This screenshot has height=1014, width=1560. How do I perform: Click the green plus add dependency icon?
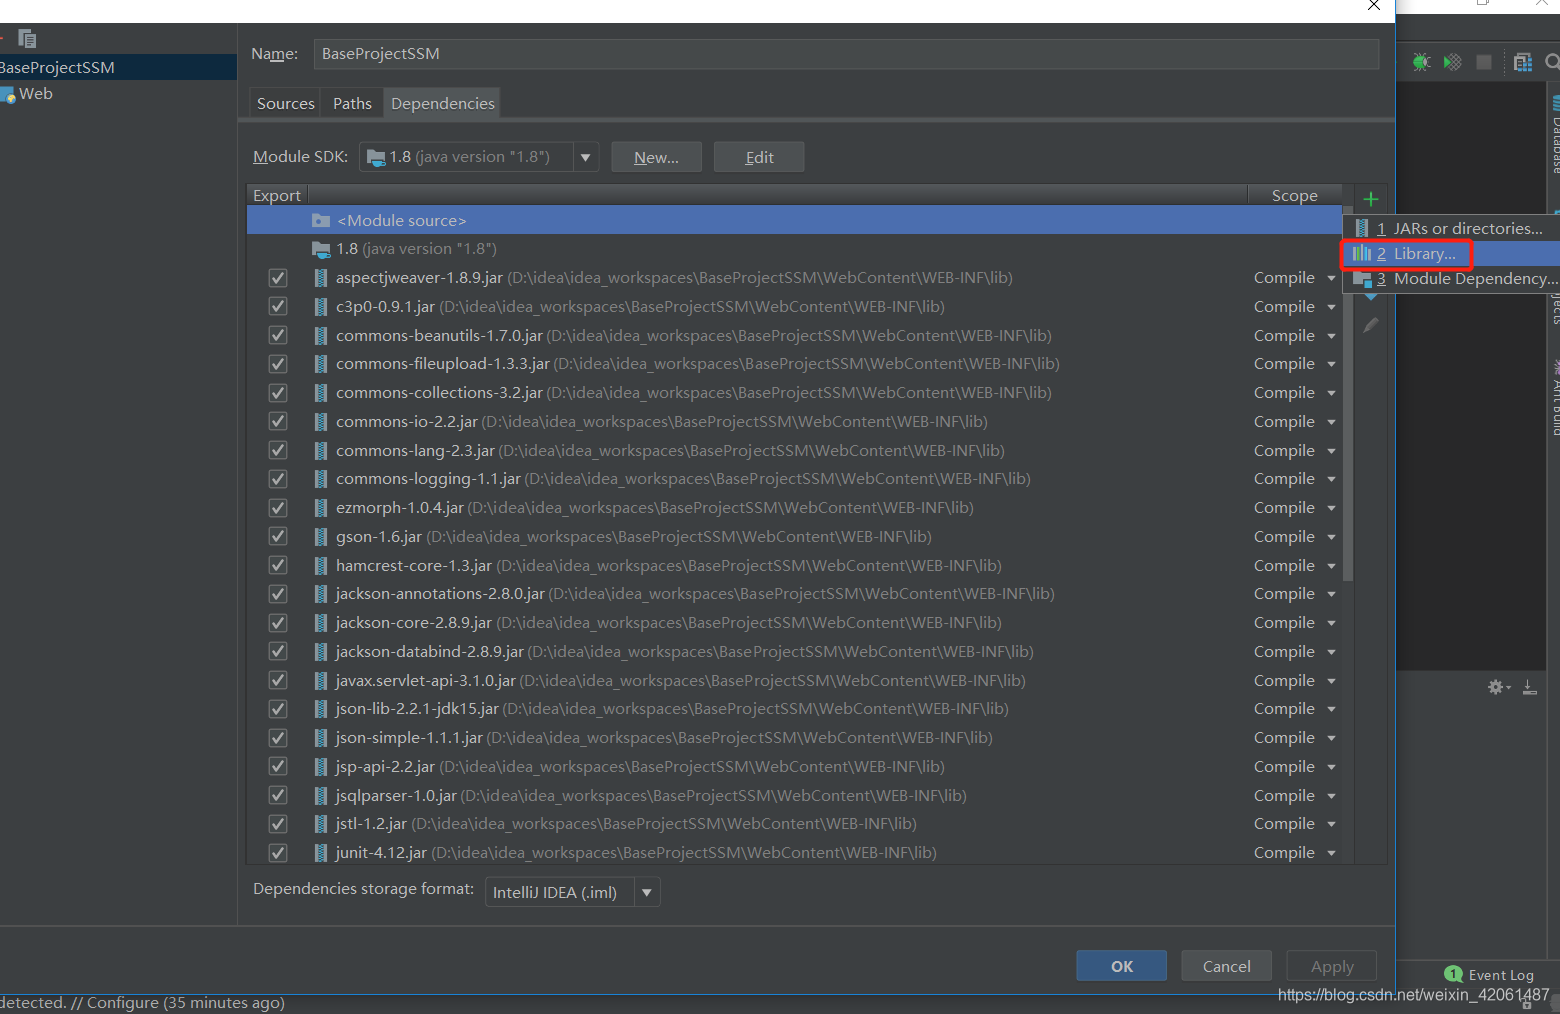coord(1371,198)
